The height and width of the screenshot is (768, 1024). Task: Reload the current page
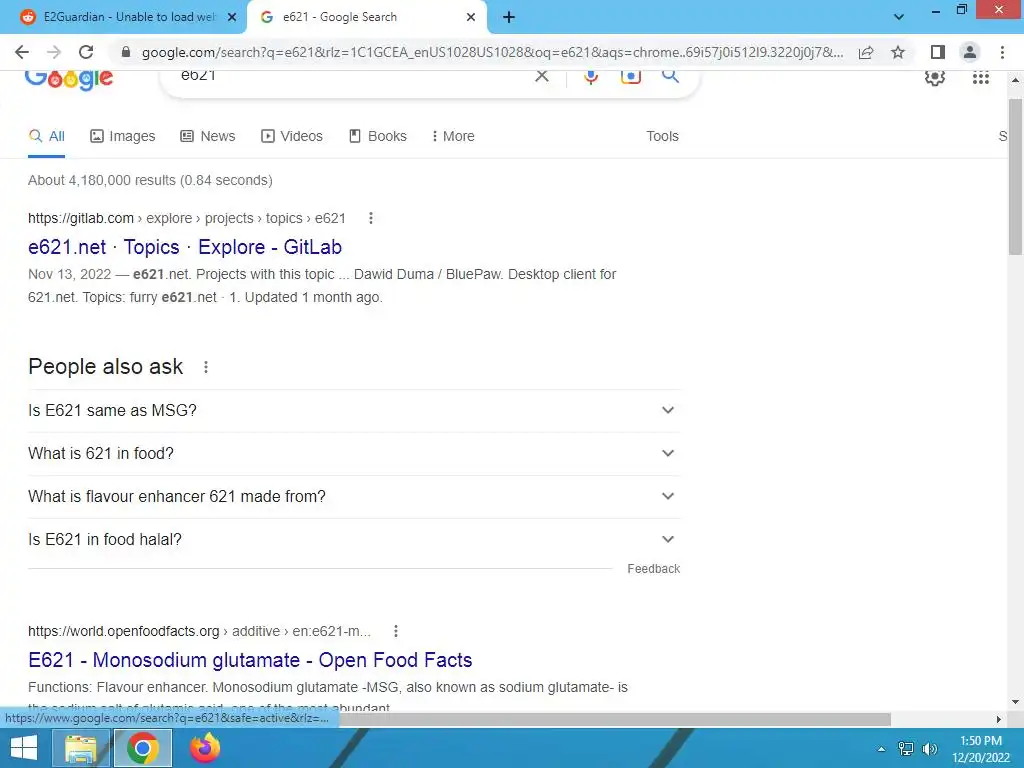pos(86,52)
